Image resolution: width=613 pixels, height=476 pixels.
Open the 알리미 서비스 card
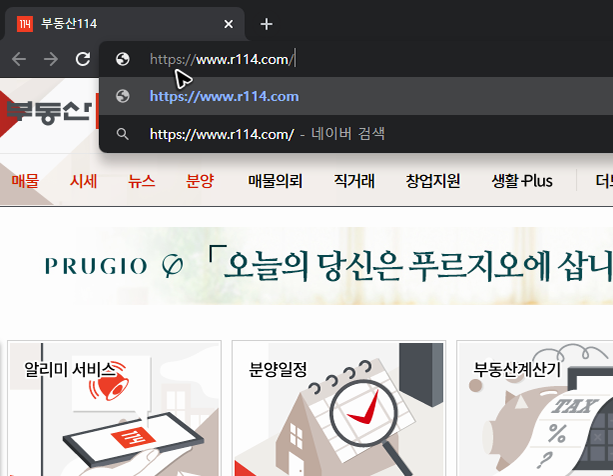[115, 408]
